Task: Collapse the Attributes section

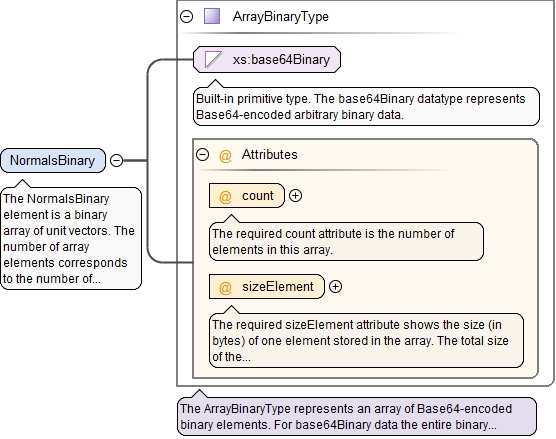Action: (202, 155)
